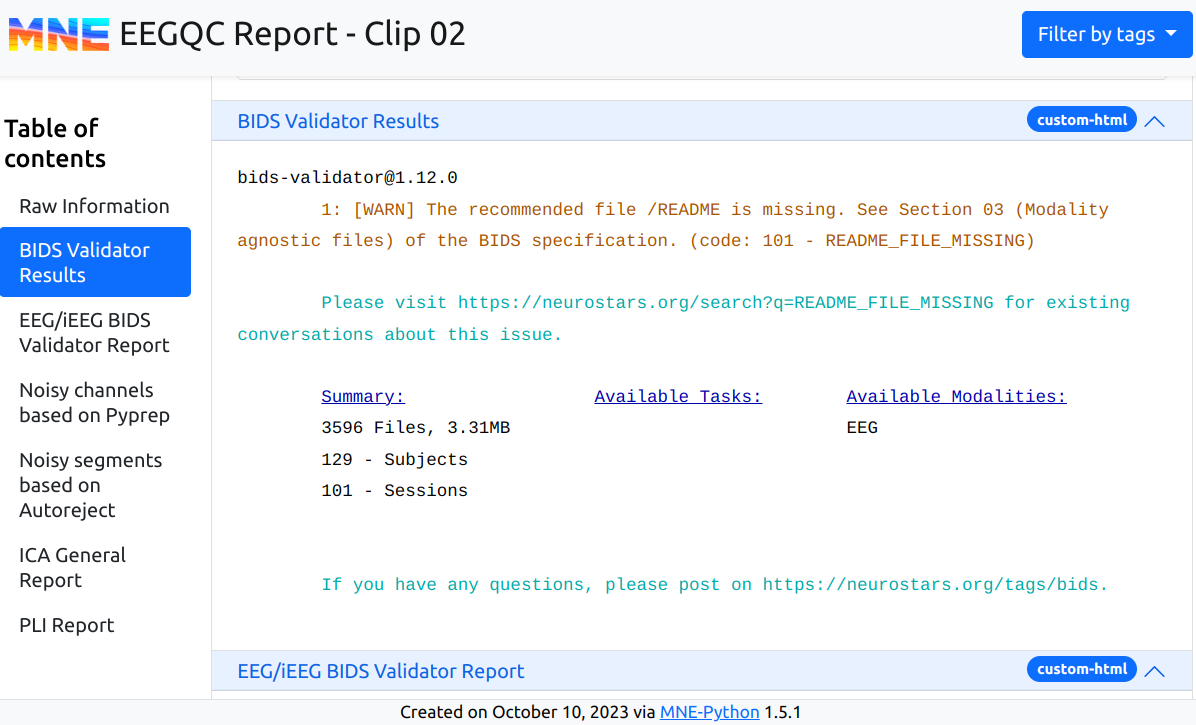Viewport: 1196px width, 725px height.
Task: Click EEG/iEEG BIDS Validator Report section title
Action: 380,671
